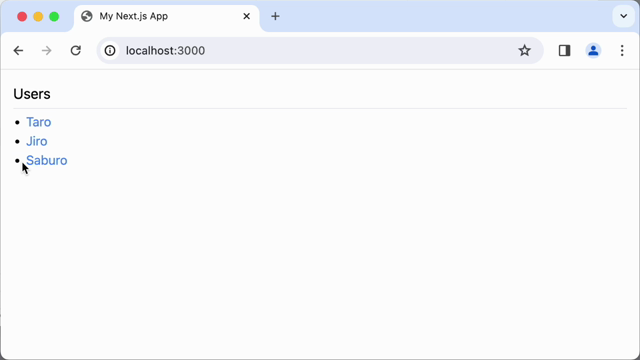Open a new tab with the plus button

[x=275, y=16]
